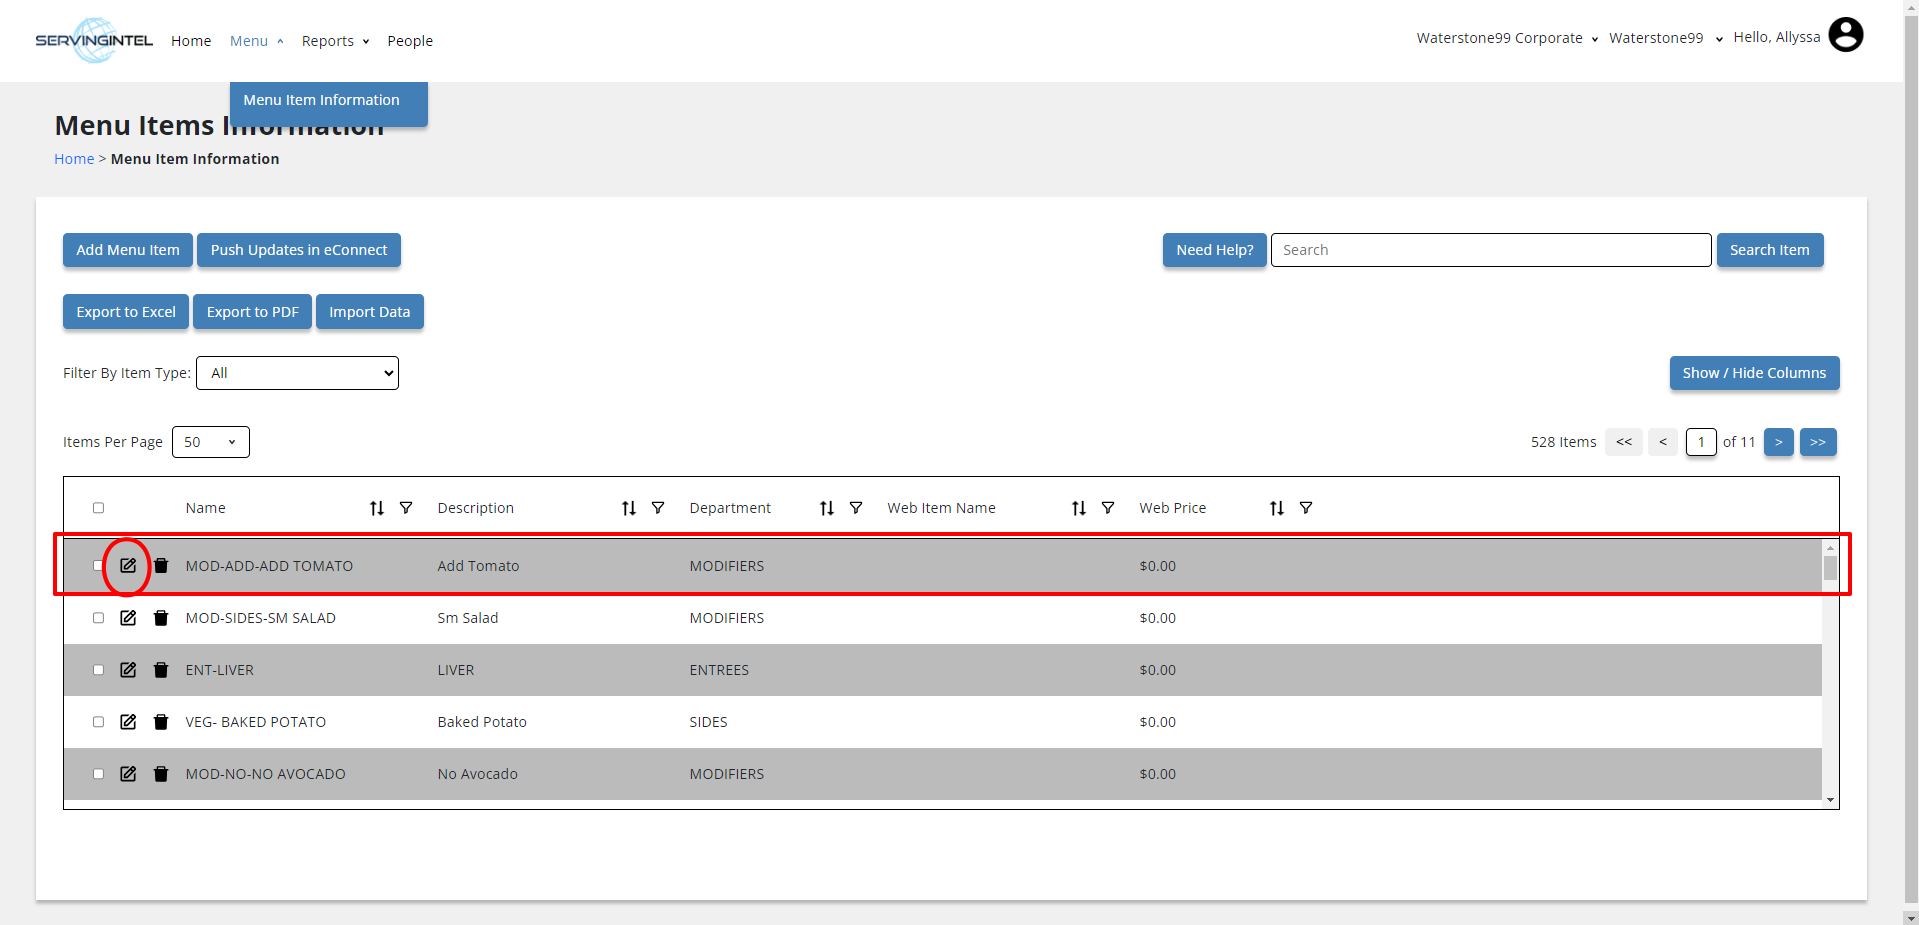Open the Filter By Item Type dropdown

click(x=297, y=373)
